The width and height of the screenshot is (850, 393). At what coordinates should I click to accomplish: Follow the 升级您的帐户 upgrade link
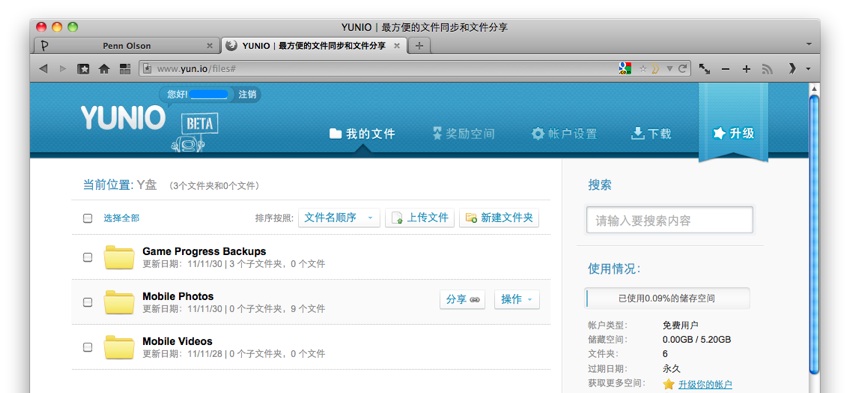(x=705, y=384)
